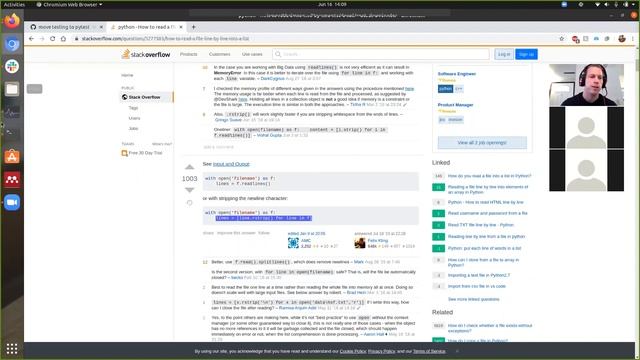The image size is (640, 360).
Task: Open linked 'Read TXT file line by line - Python'
Action: coord(481,225)
